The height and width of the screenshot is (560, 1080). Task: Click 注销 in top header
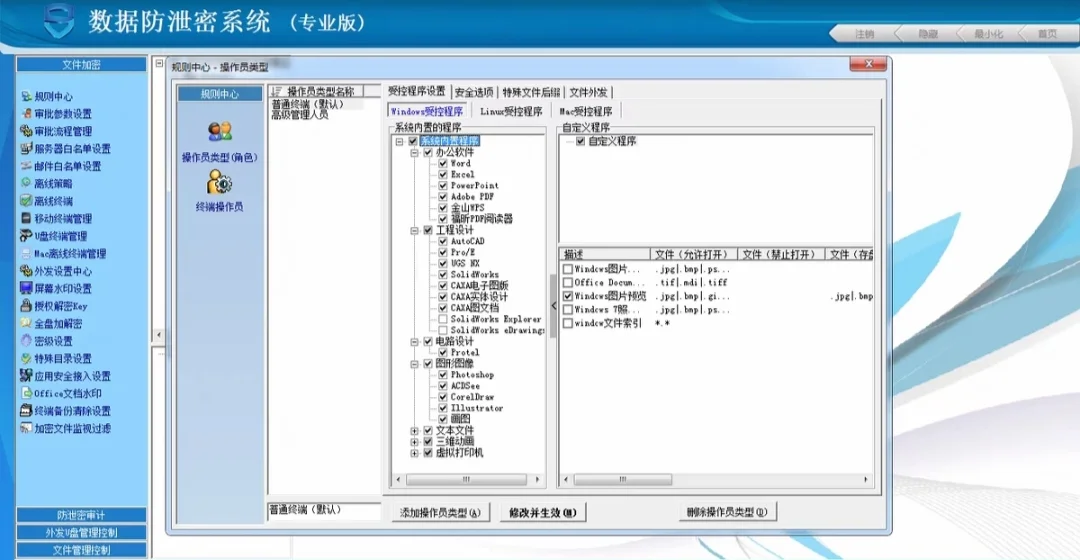864,34
